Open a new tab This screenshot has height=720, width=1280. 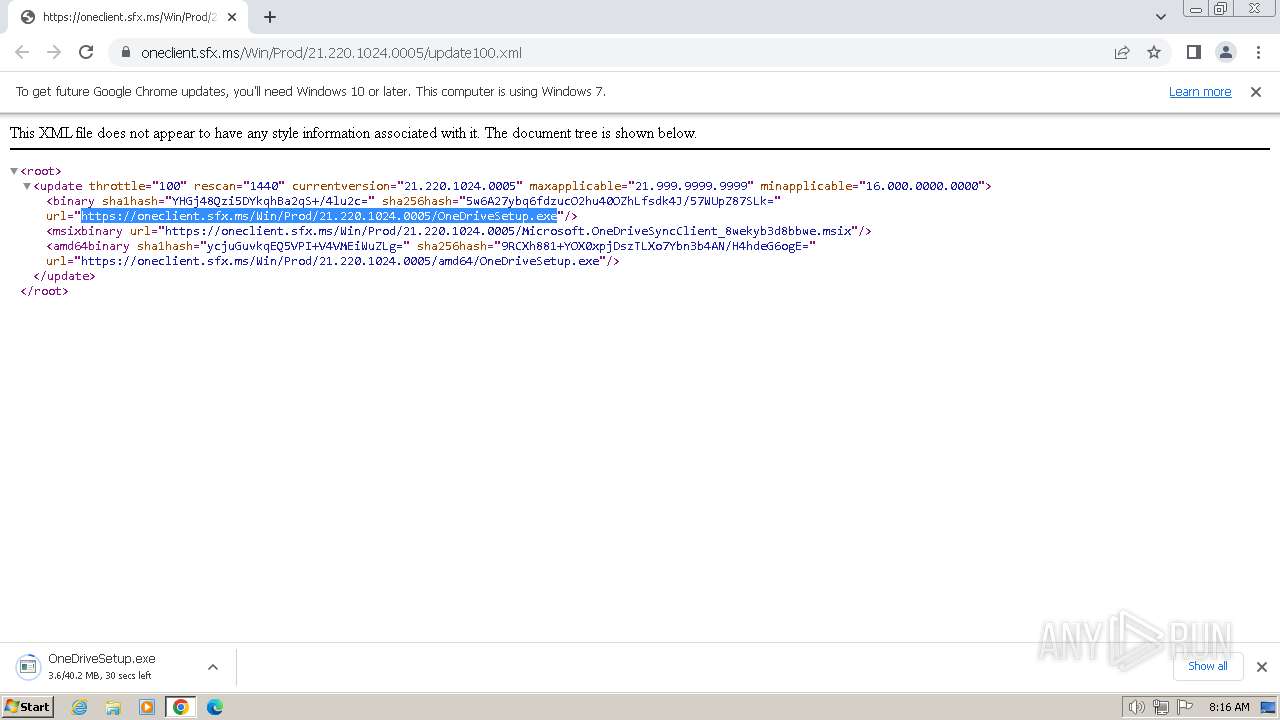click(x=270, y=17)
